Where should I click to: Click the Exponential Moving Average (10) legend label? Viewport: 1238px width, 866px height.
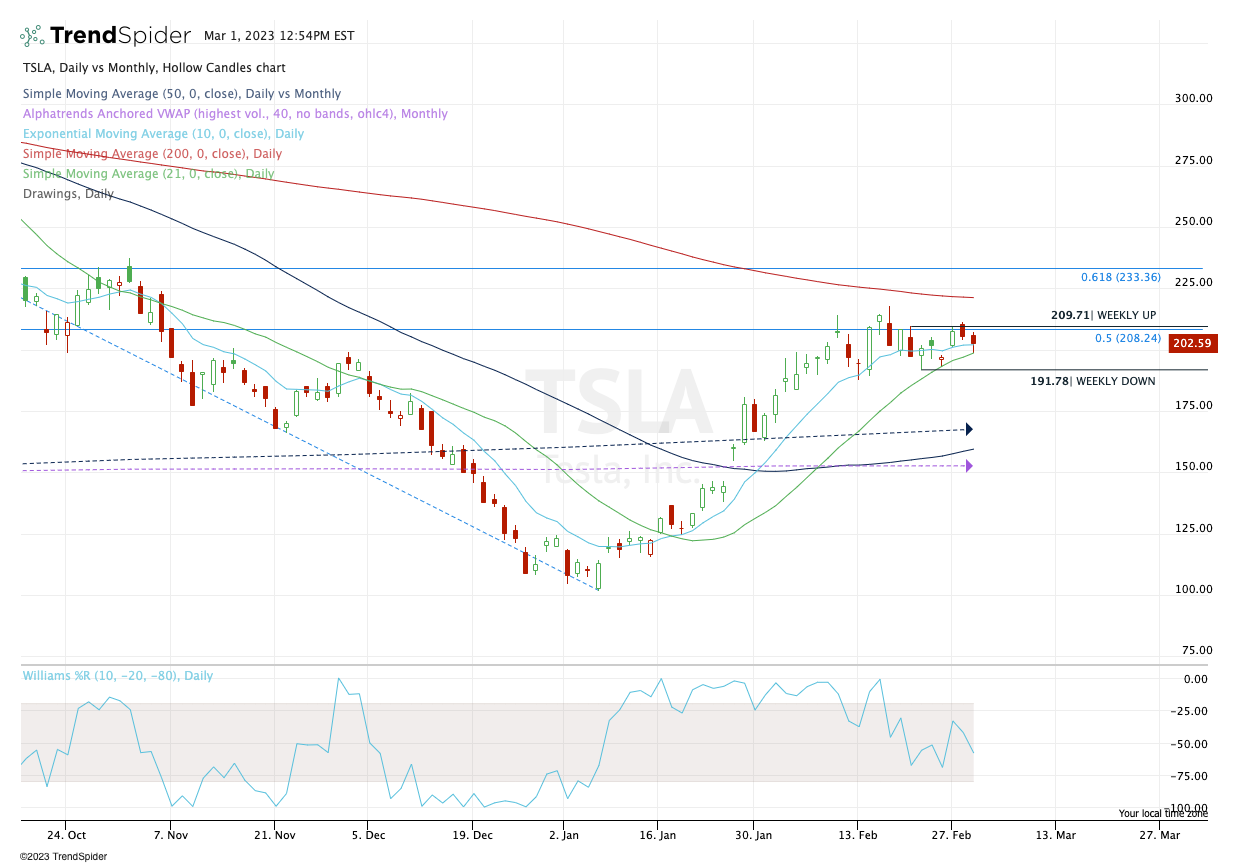(x=163, y=134)
